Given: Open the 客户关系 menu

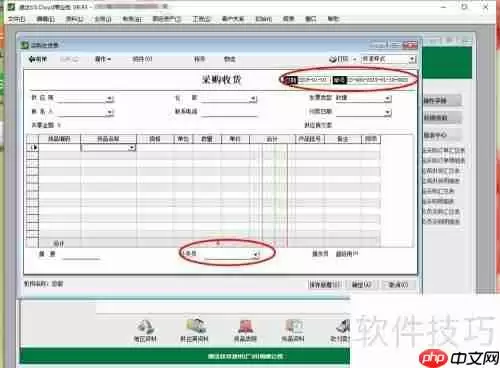Looking at the screenshot, I should 233,19.
